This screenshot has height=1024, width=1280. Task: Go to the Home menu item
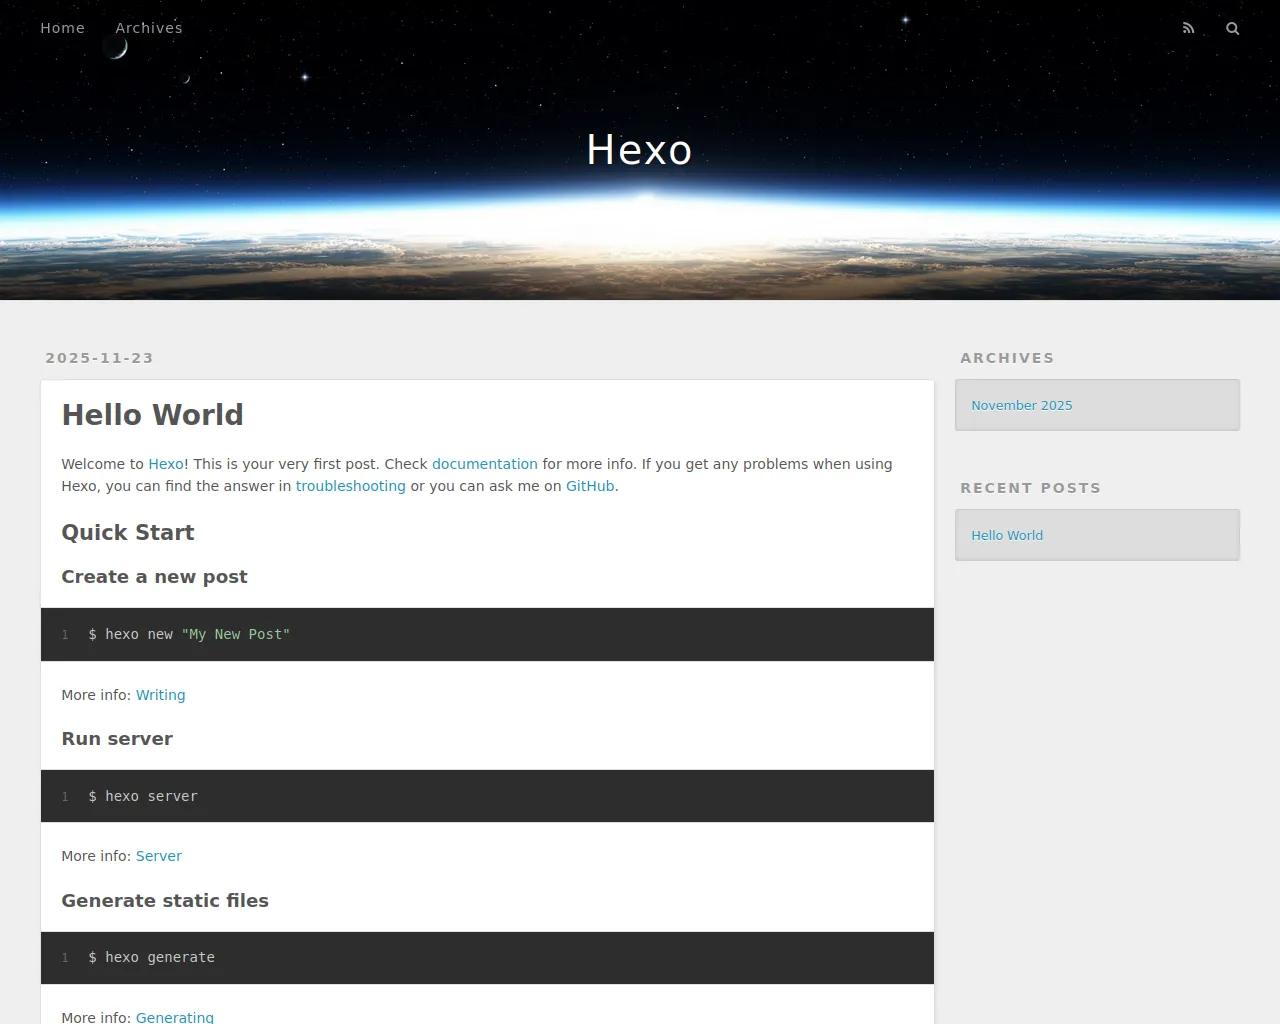click(x=62, y=28)
